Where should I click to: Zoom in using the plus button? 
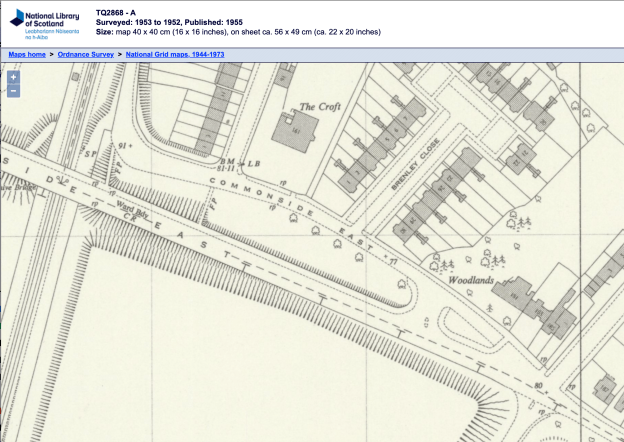pyautogui.click(x=13, y=77)
